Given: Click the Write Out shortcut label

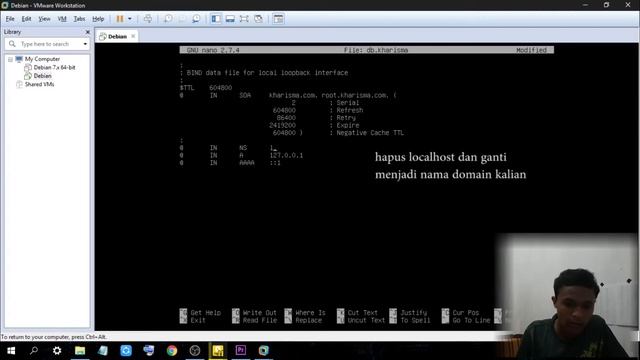Looking at the screenshot, I should (260, 313).
